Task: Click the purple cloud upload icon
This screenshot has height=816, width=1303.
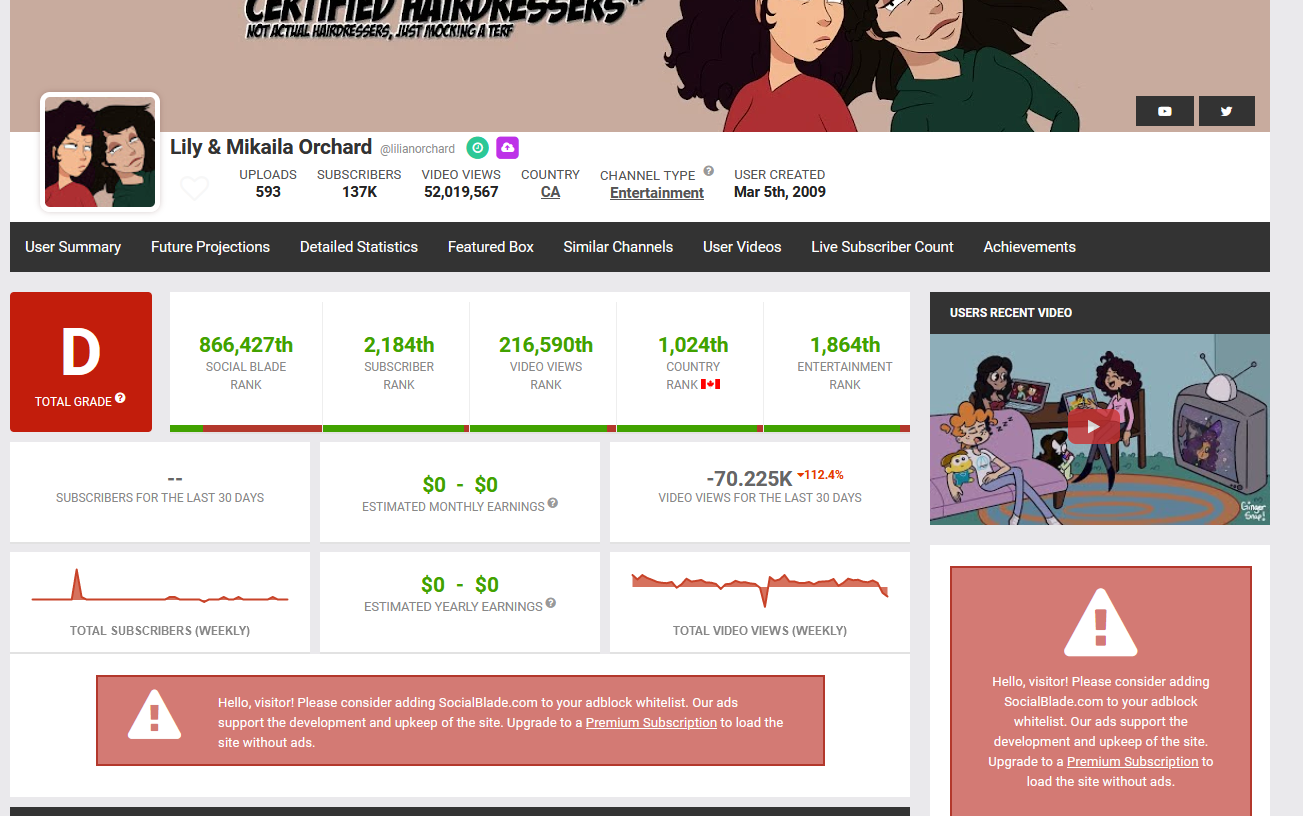Action: (x=507, y=148)
